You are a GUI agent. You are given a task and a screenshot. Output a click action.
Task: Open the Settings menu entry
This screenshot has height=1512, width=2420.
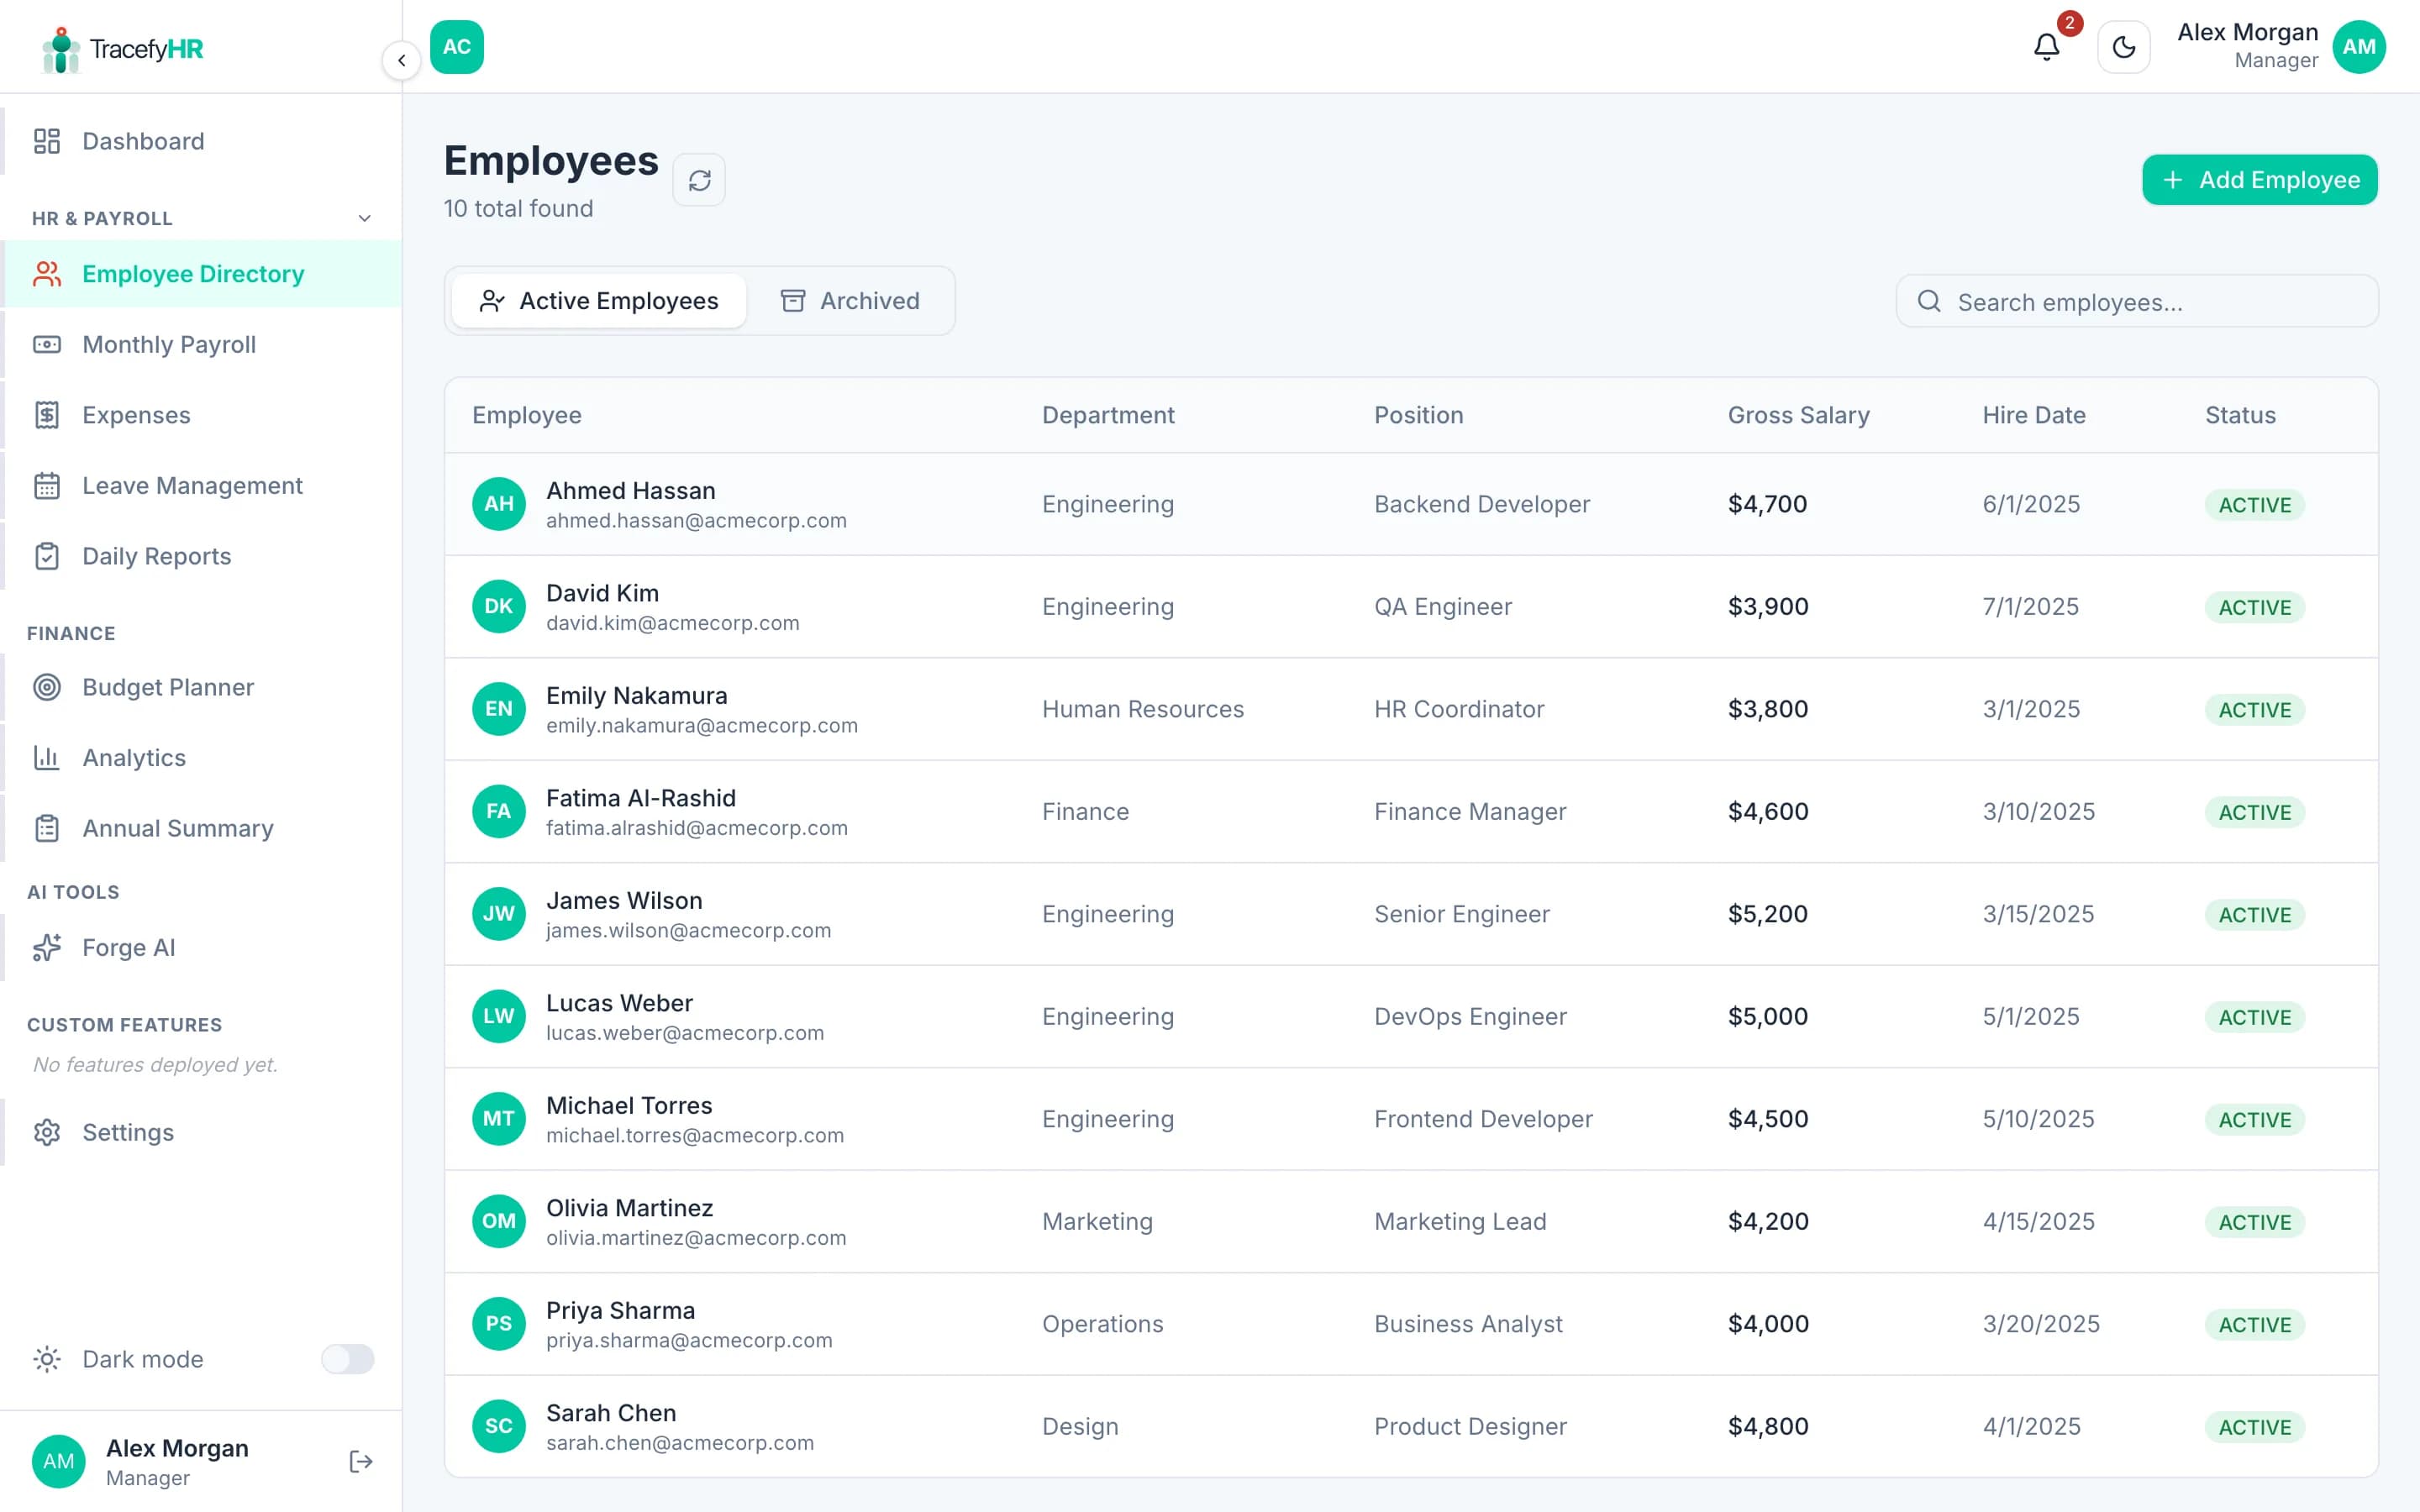(128, 1132)
